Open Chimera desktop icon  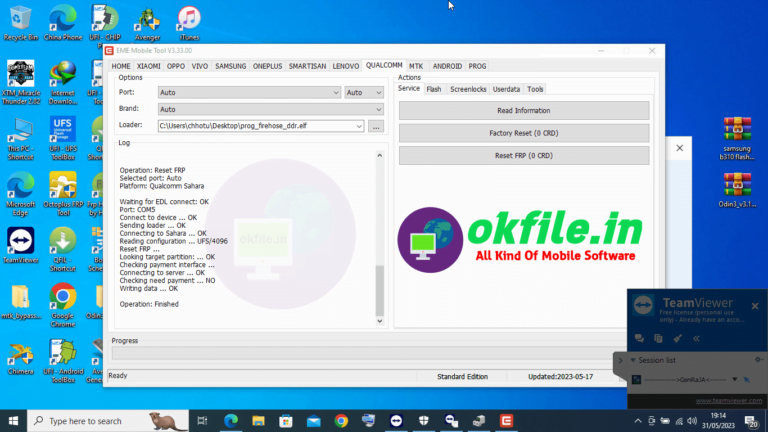pyautogui.click(x=21, y=358)
